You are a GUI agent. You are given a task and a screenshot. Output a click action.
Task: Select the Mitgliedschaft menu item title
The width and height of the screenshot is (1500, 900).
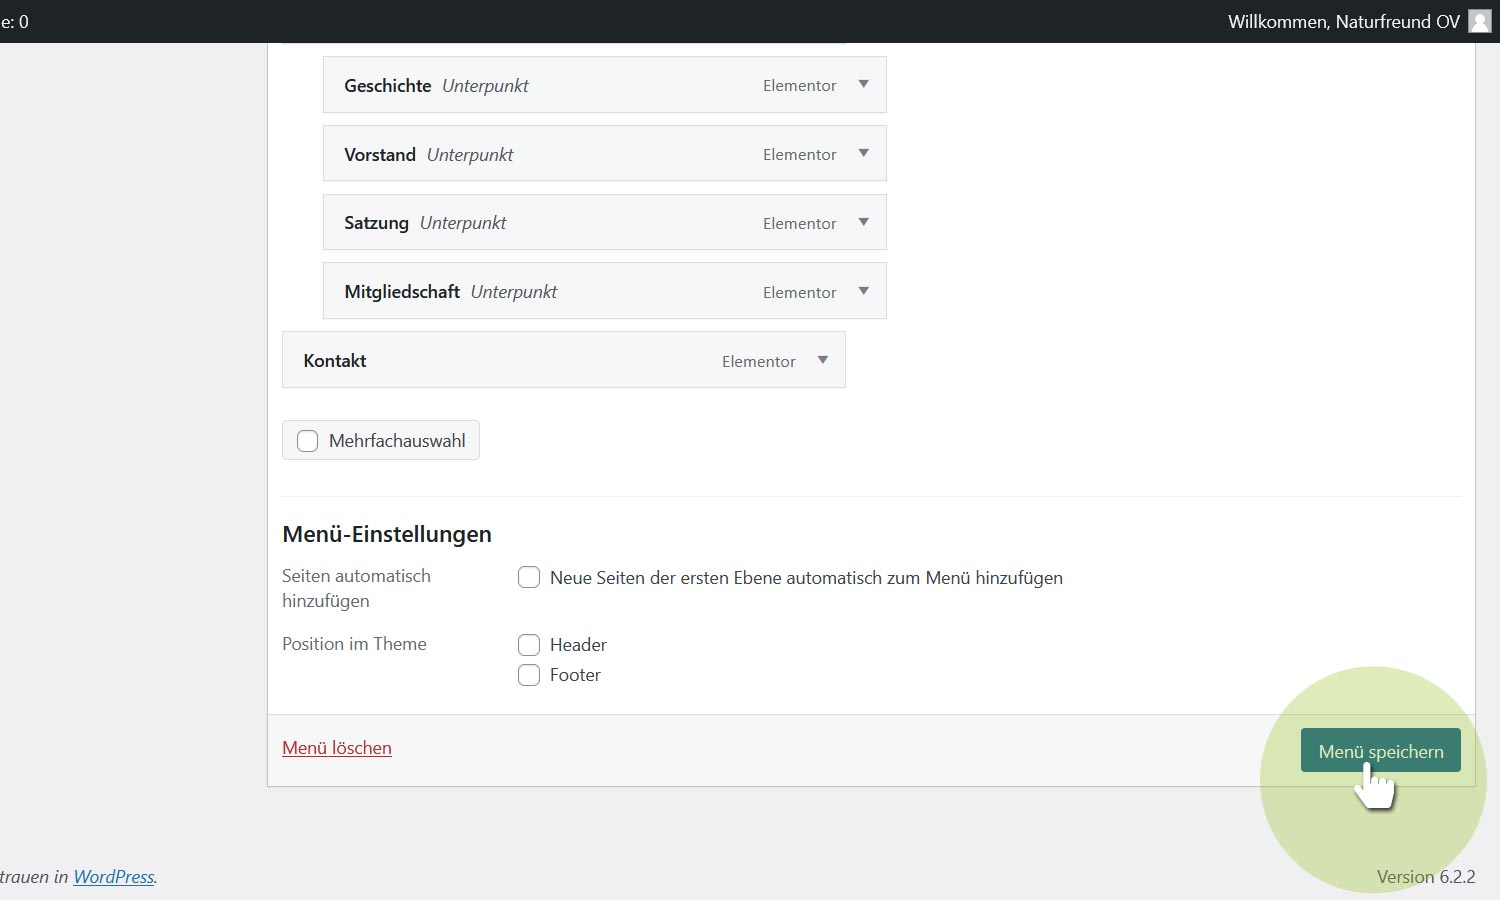pos(402,292)
